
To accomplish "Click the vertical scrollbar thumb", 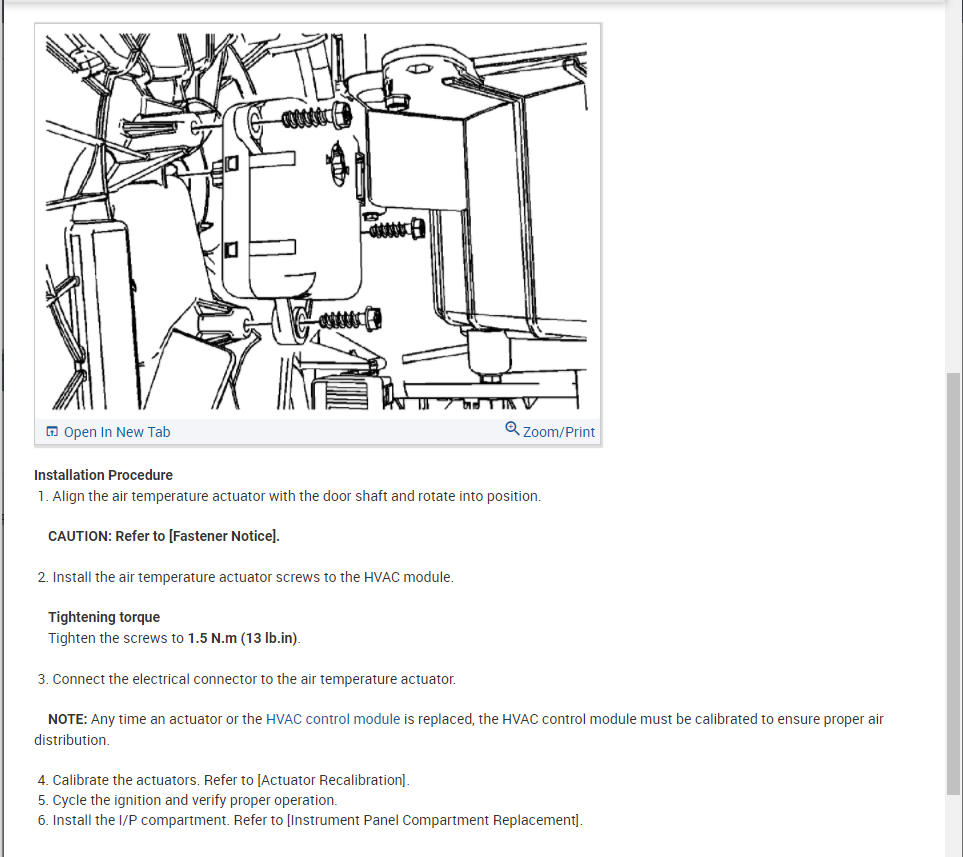I will click(x=953, y=584).
